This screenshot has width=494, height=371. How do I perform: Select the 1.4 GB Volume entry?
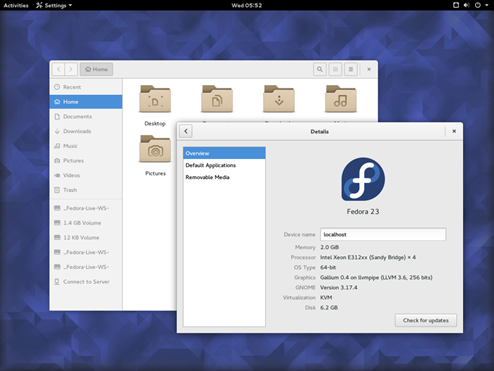(86, 223)
